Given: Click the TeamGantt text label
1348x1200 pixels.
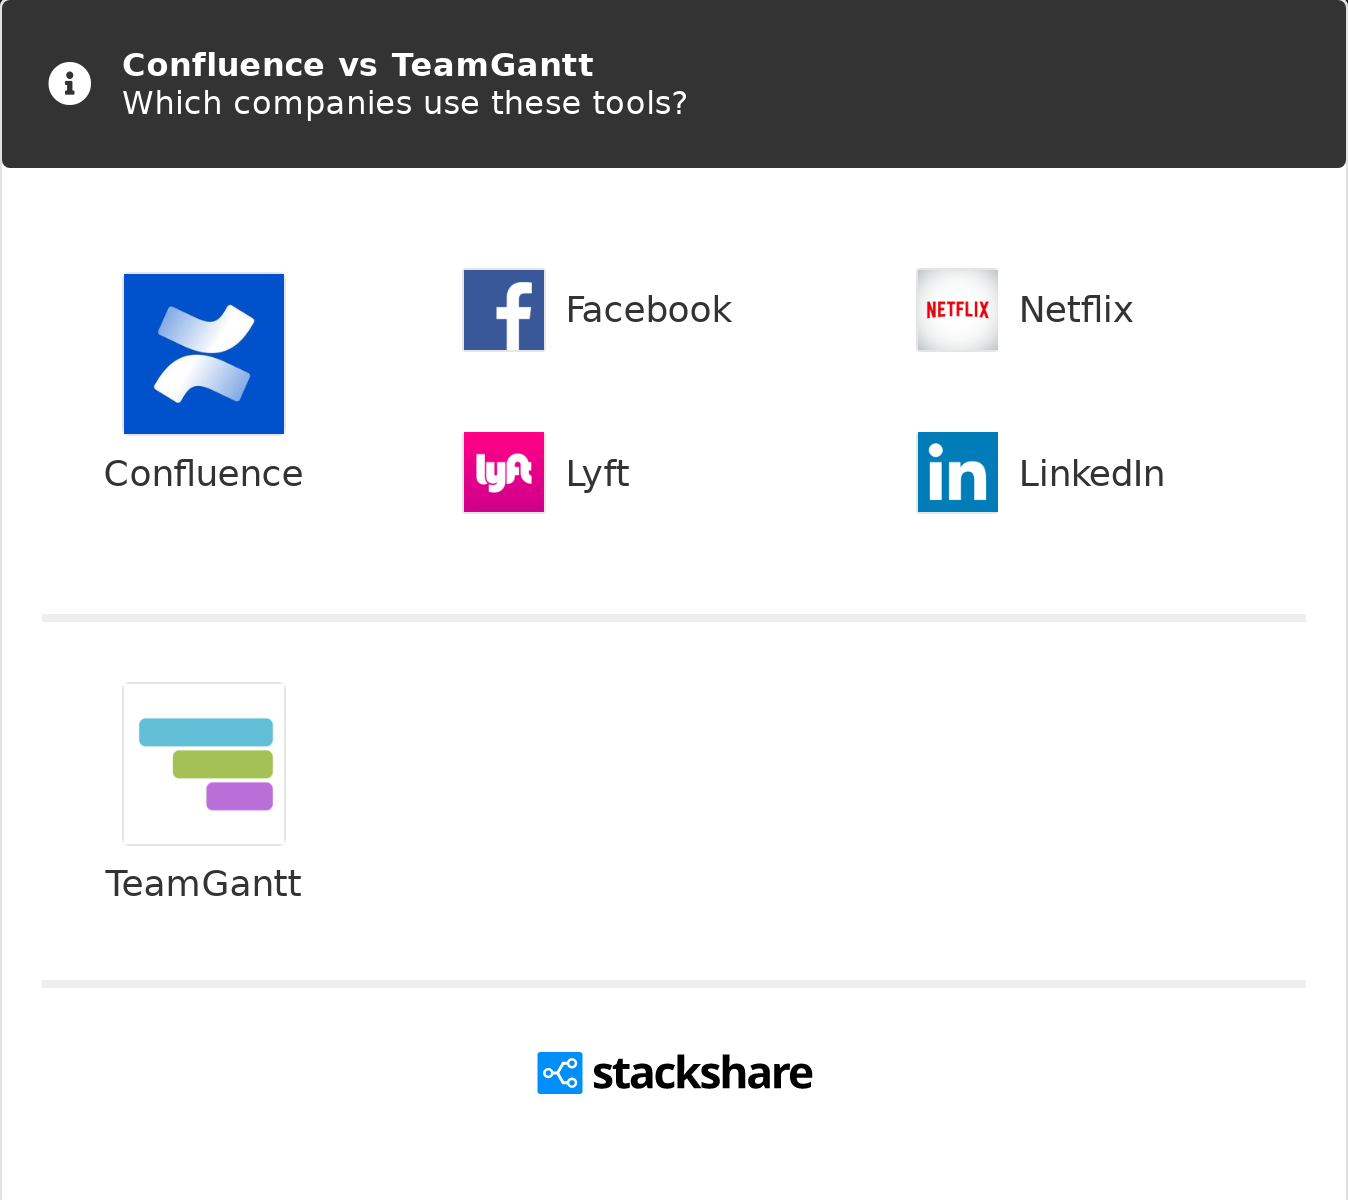Looking at the screenshot, I should click(203, 884).
